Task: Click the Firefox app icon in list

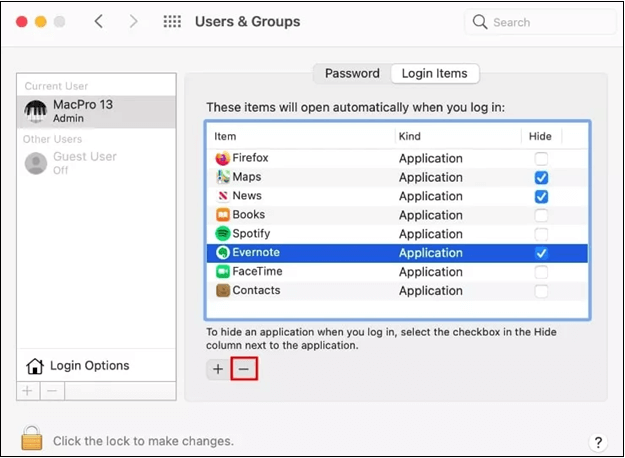Action: click(222, 158)
